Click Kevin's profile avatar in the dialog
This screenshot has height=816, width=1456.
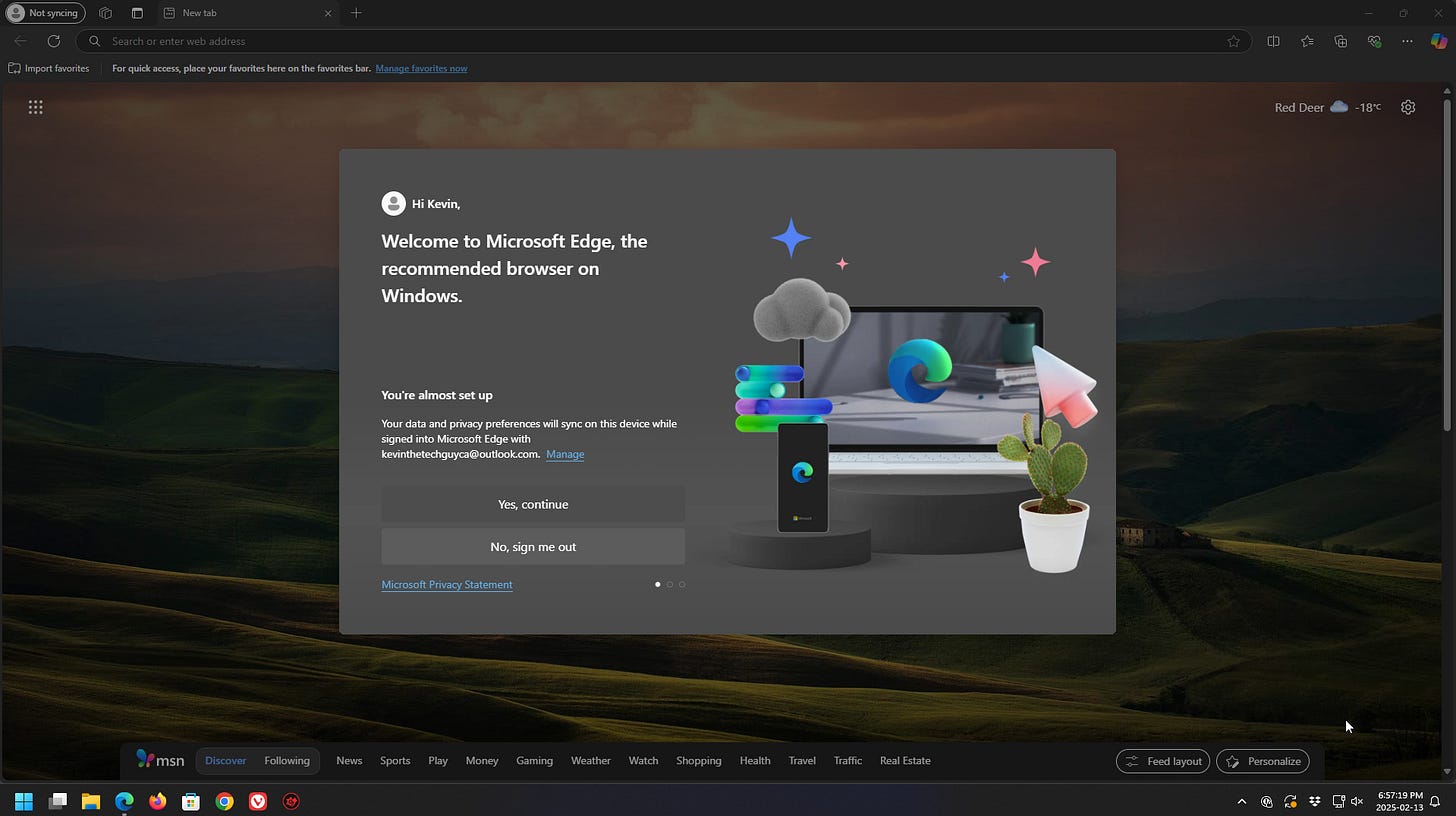click(394, 203)
